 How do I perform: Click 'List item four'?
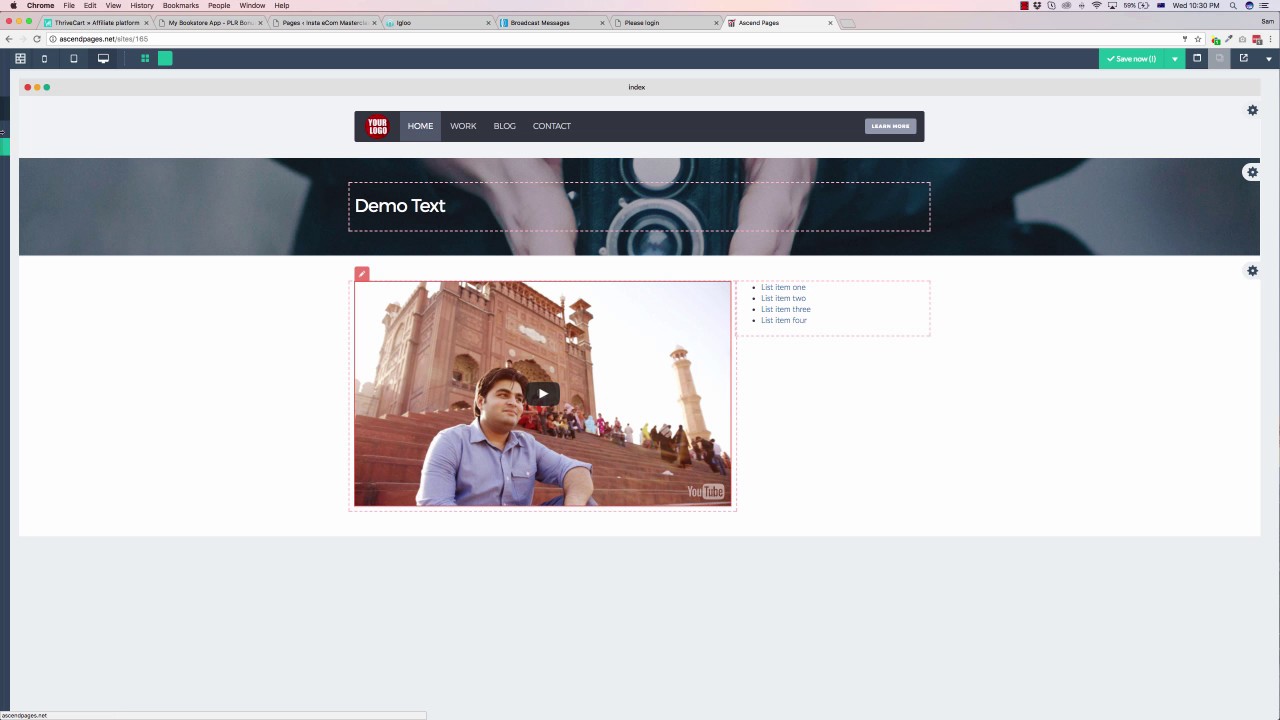coord(784,320)
